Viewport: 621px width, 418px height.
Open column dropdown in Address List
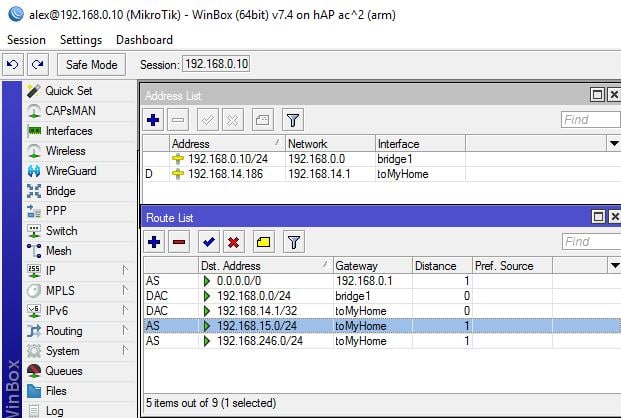pyautogui.click(x=614, y=143)
